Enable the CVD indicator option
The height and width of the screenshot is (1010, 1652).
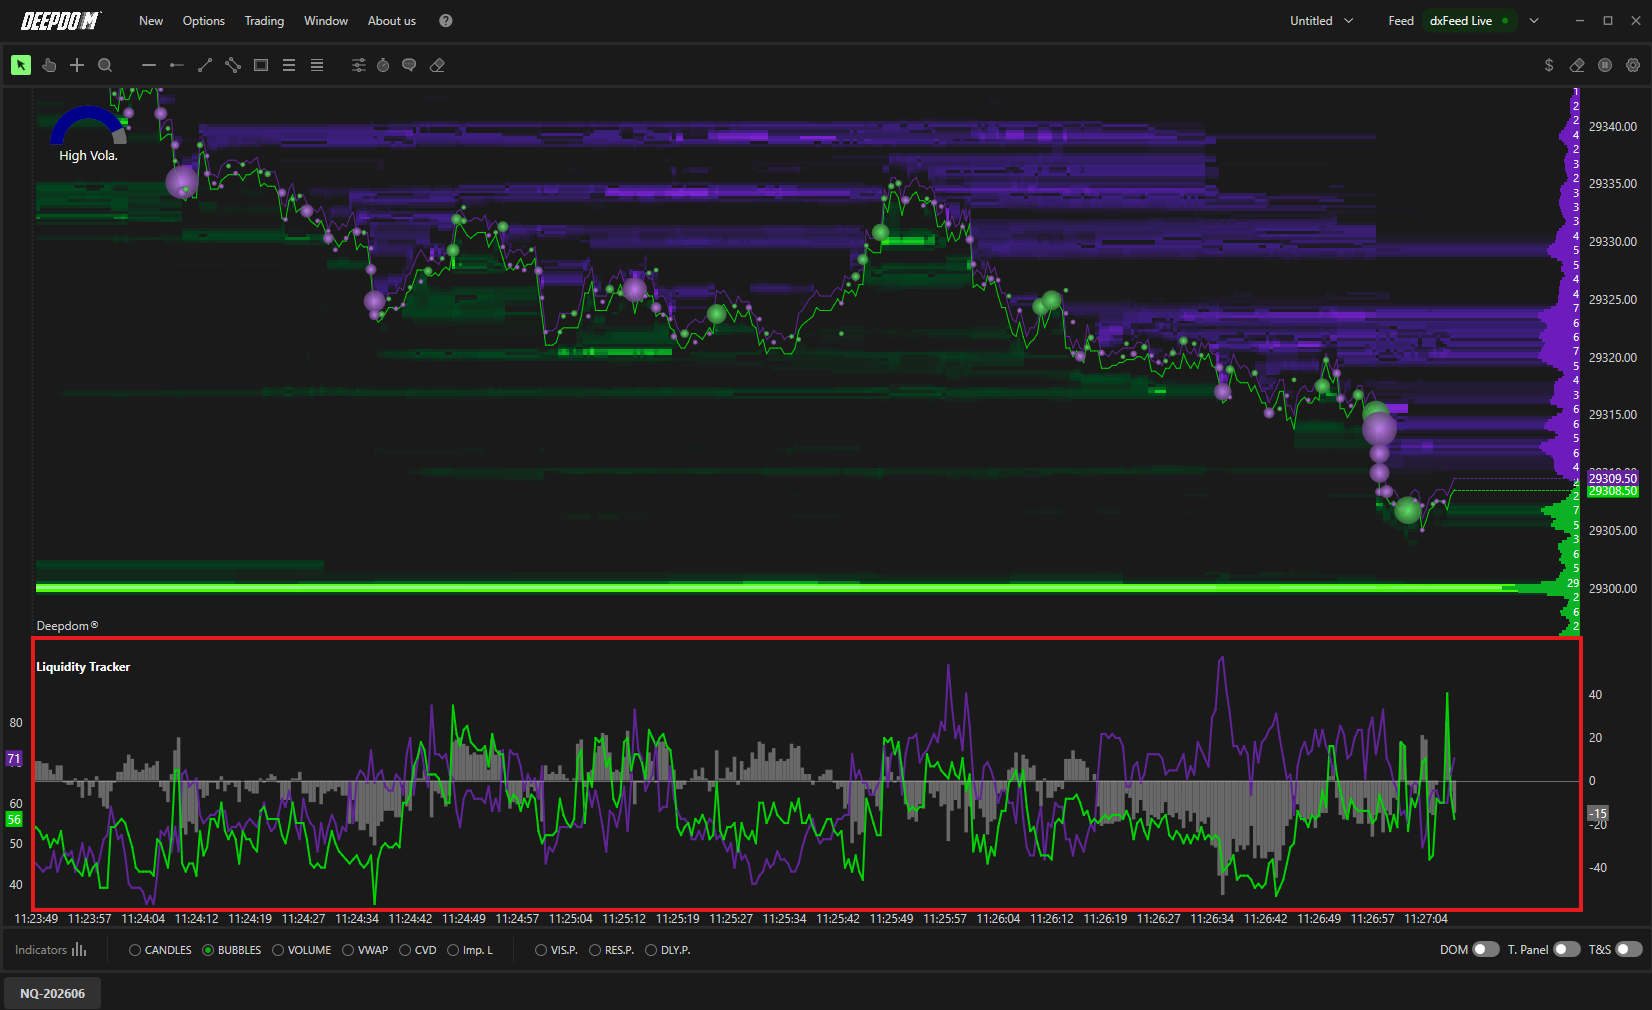(x=418, y=950)
